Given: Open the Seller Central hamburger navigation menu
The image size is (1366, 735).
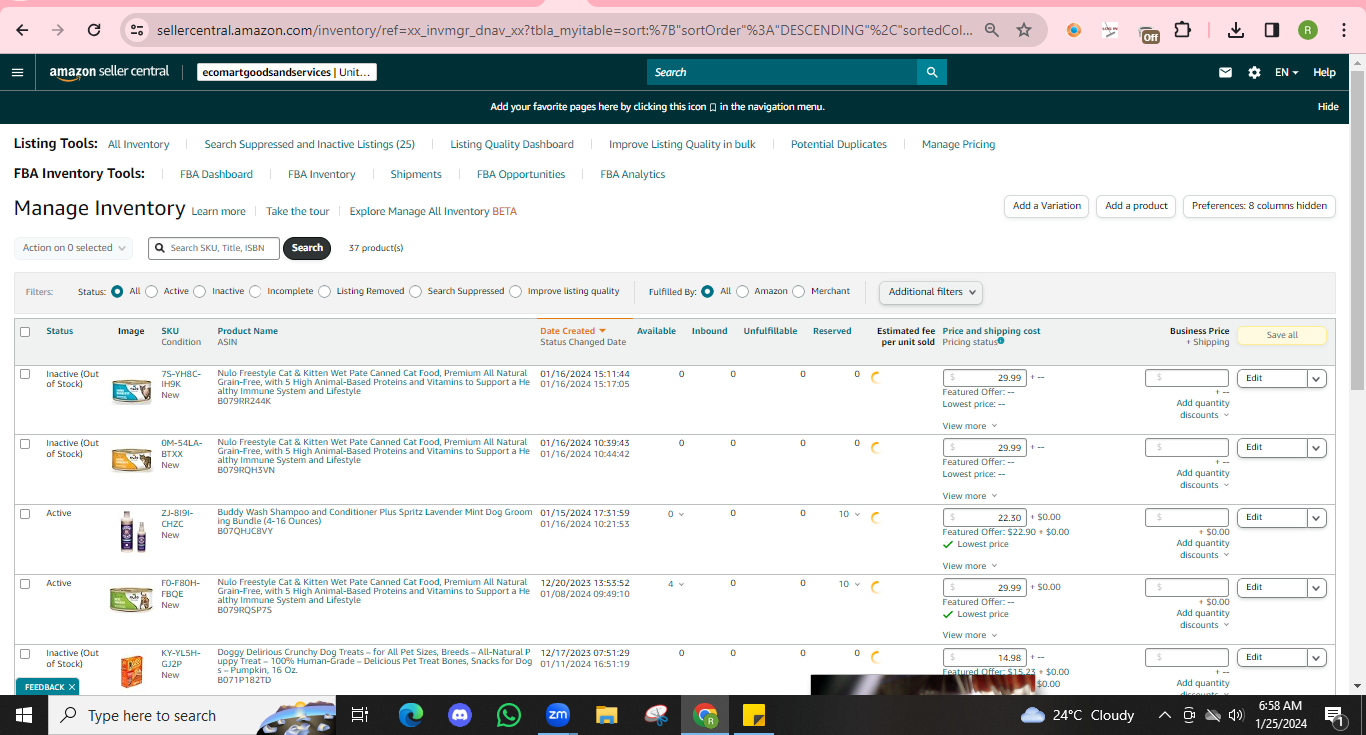Looking at the screenshot, I should click(17, 72).
